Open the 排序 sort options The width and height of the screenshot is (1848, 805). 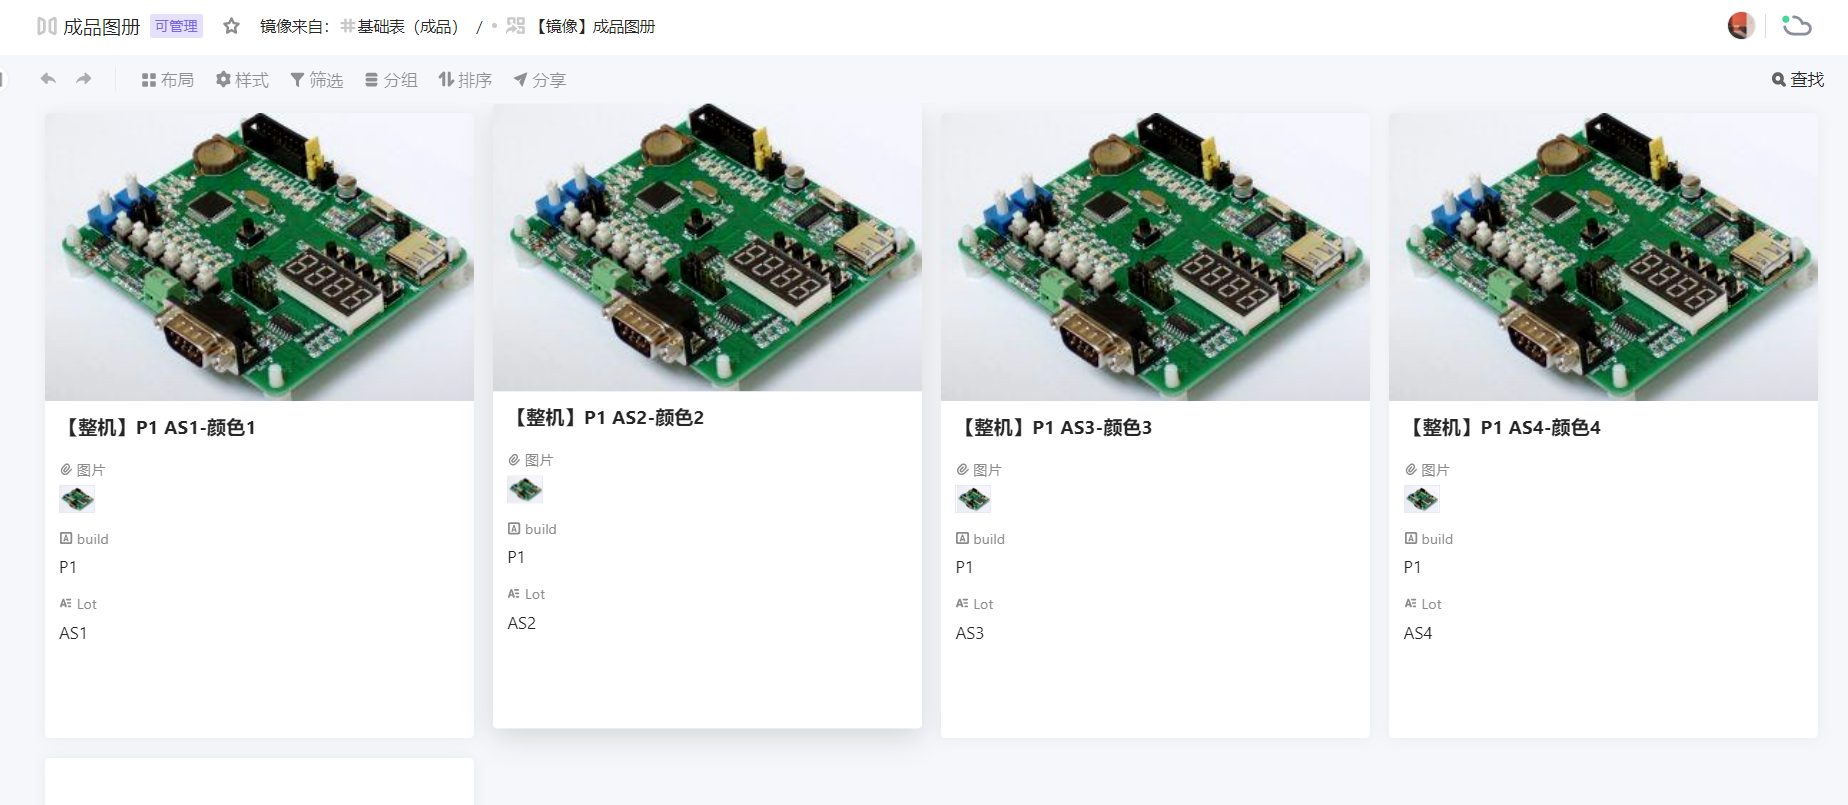click(x=465, y=80)
